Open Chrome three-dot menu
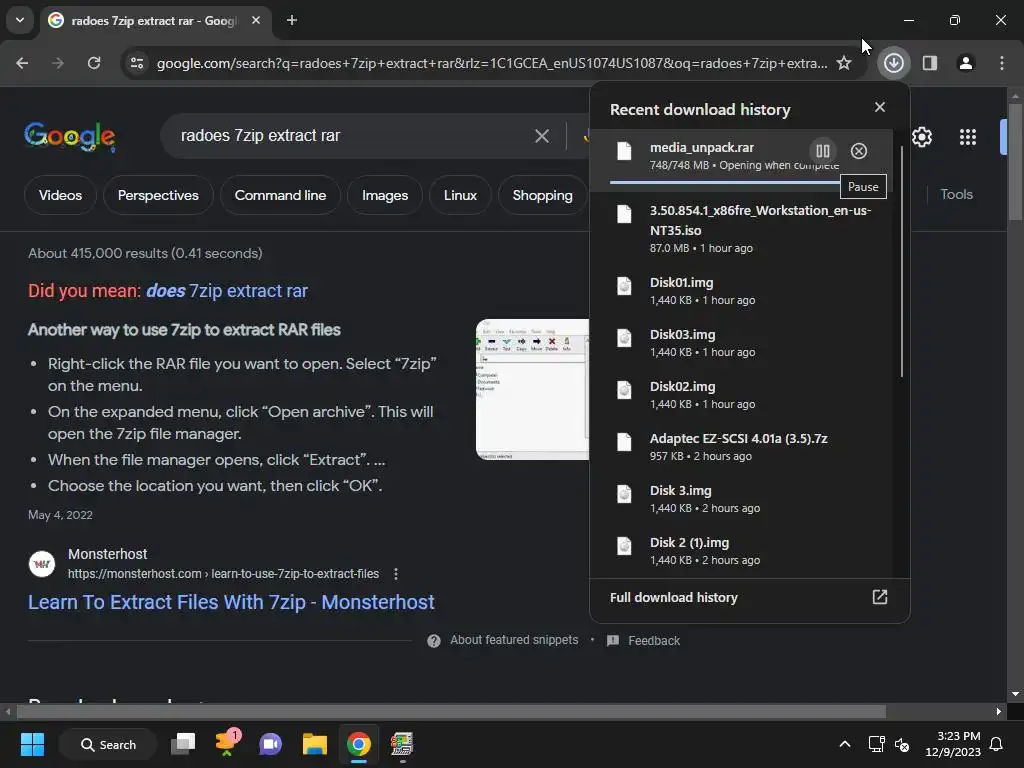 (x=1001, y=63)
